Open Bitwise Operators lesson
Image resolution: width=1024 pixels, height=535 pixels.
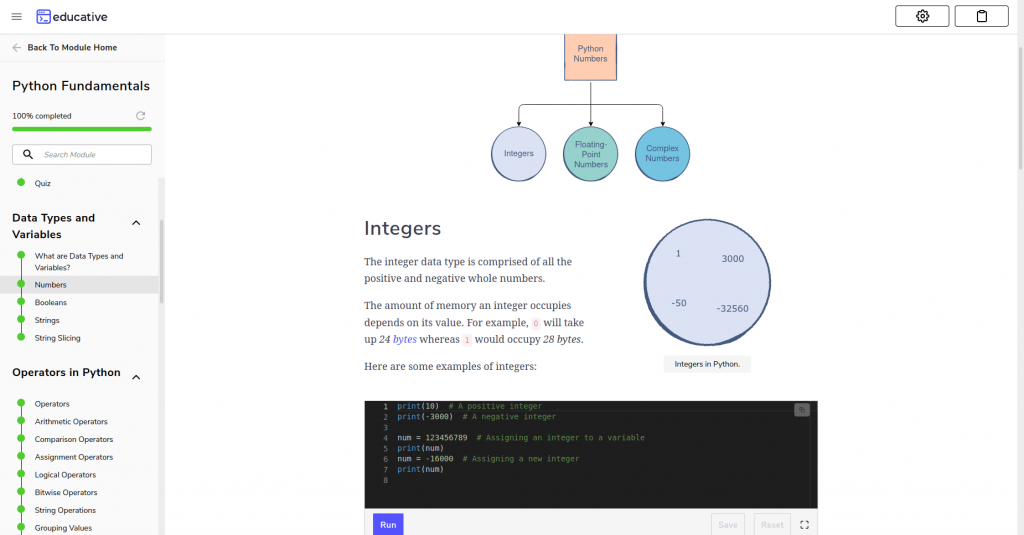coord(66,492)
